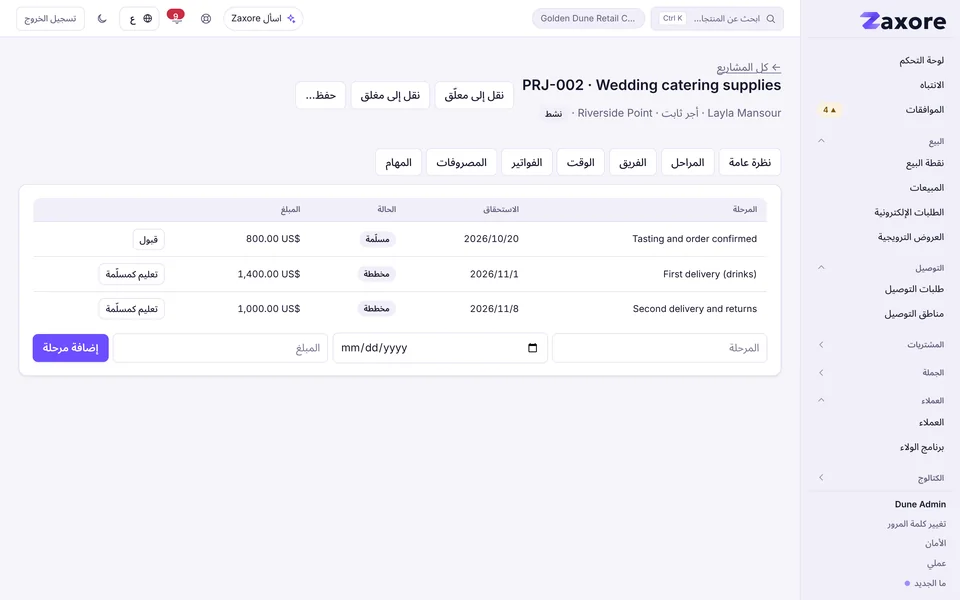Open العملاء customers page link
960x600 pixels.
931,422
